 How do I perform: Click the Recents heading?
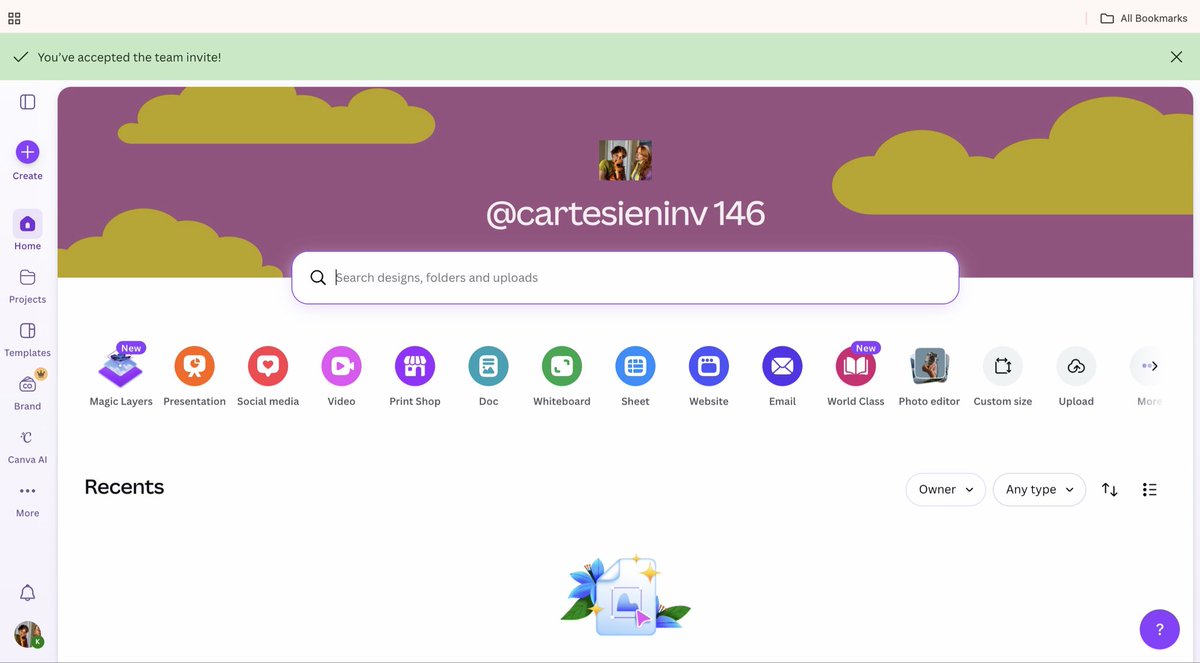[x=124, y=487]
